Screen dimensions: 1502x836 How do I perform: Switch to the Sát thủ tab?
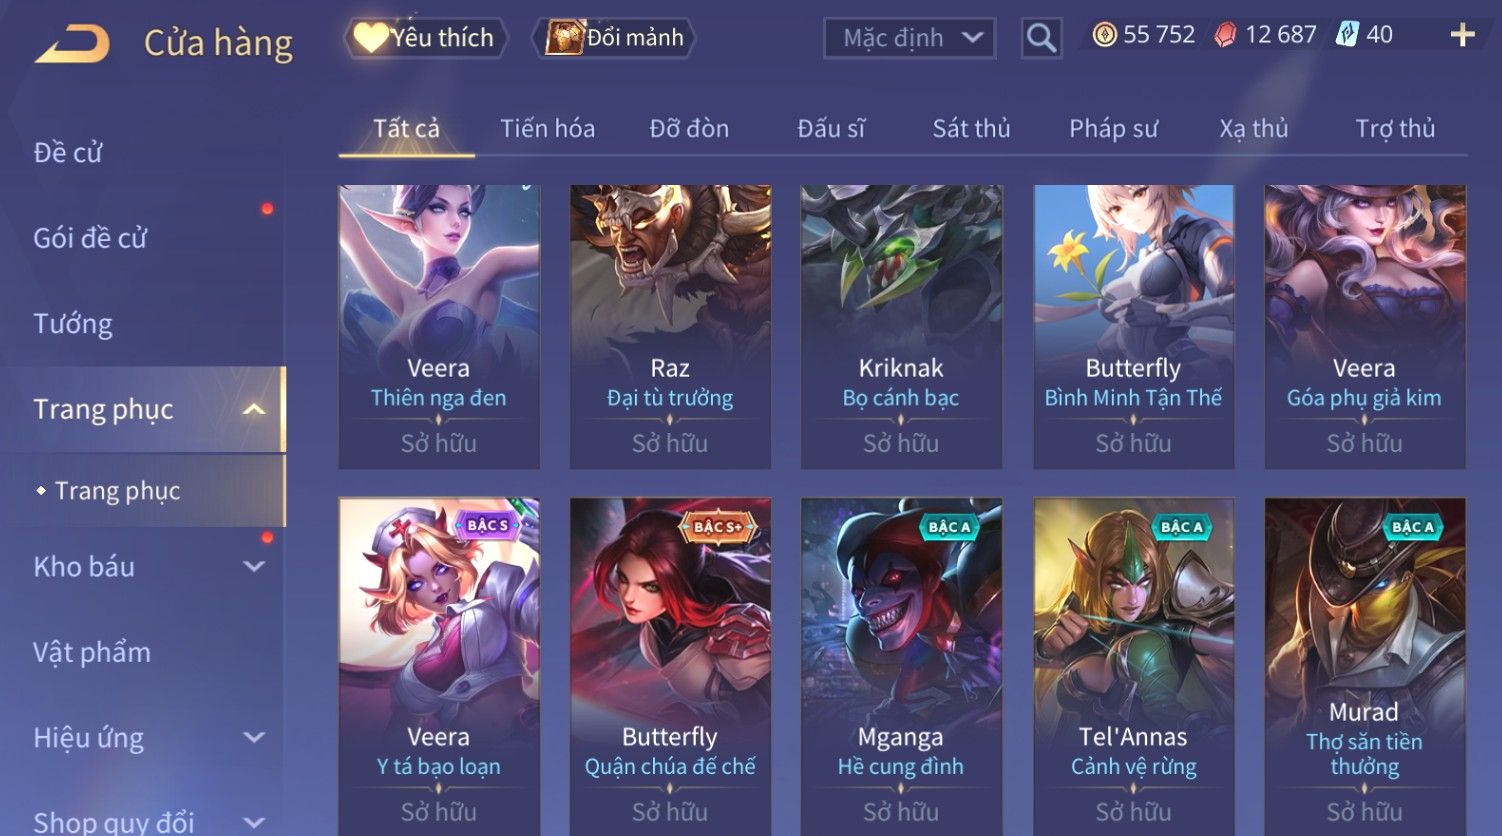click(971, 129)
